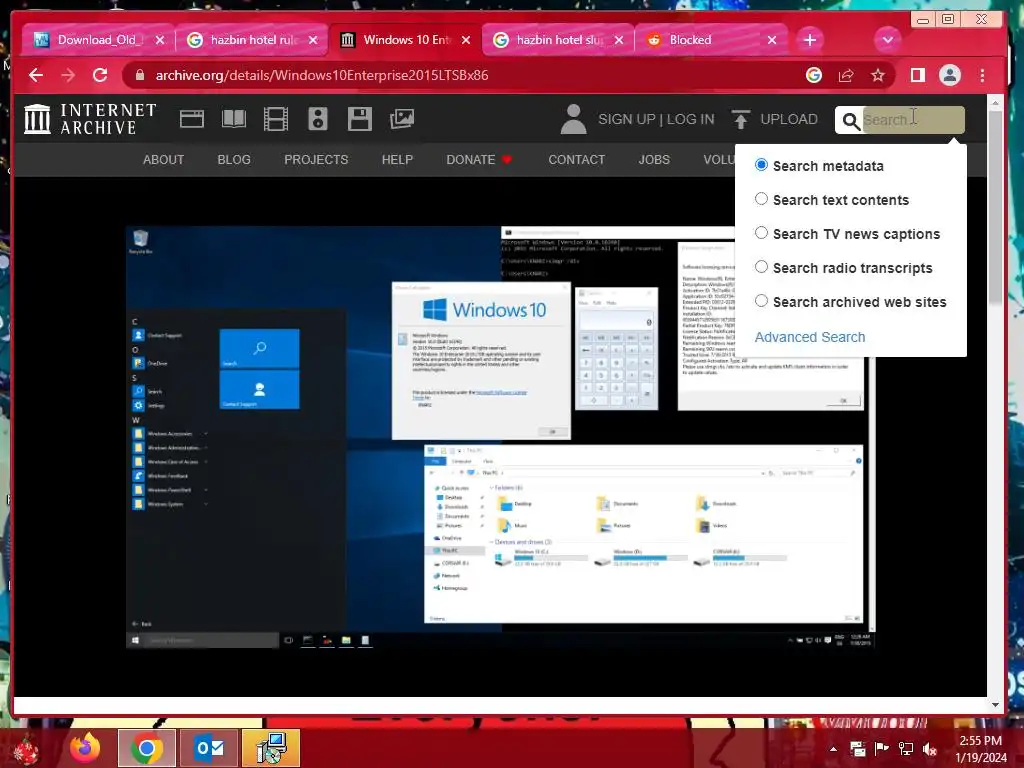
Task: Click the Search input field
Action: click(913, 120)
